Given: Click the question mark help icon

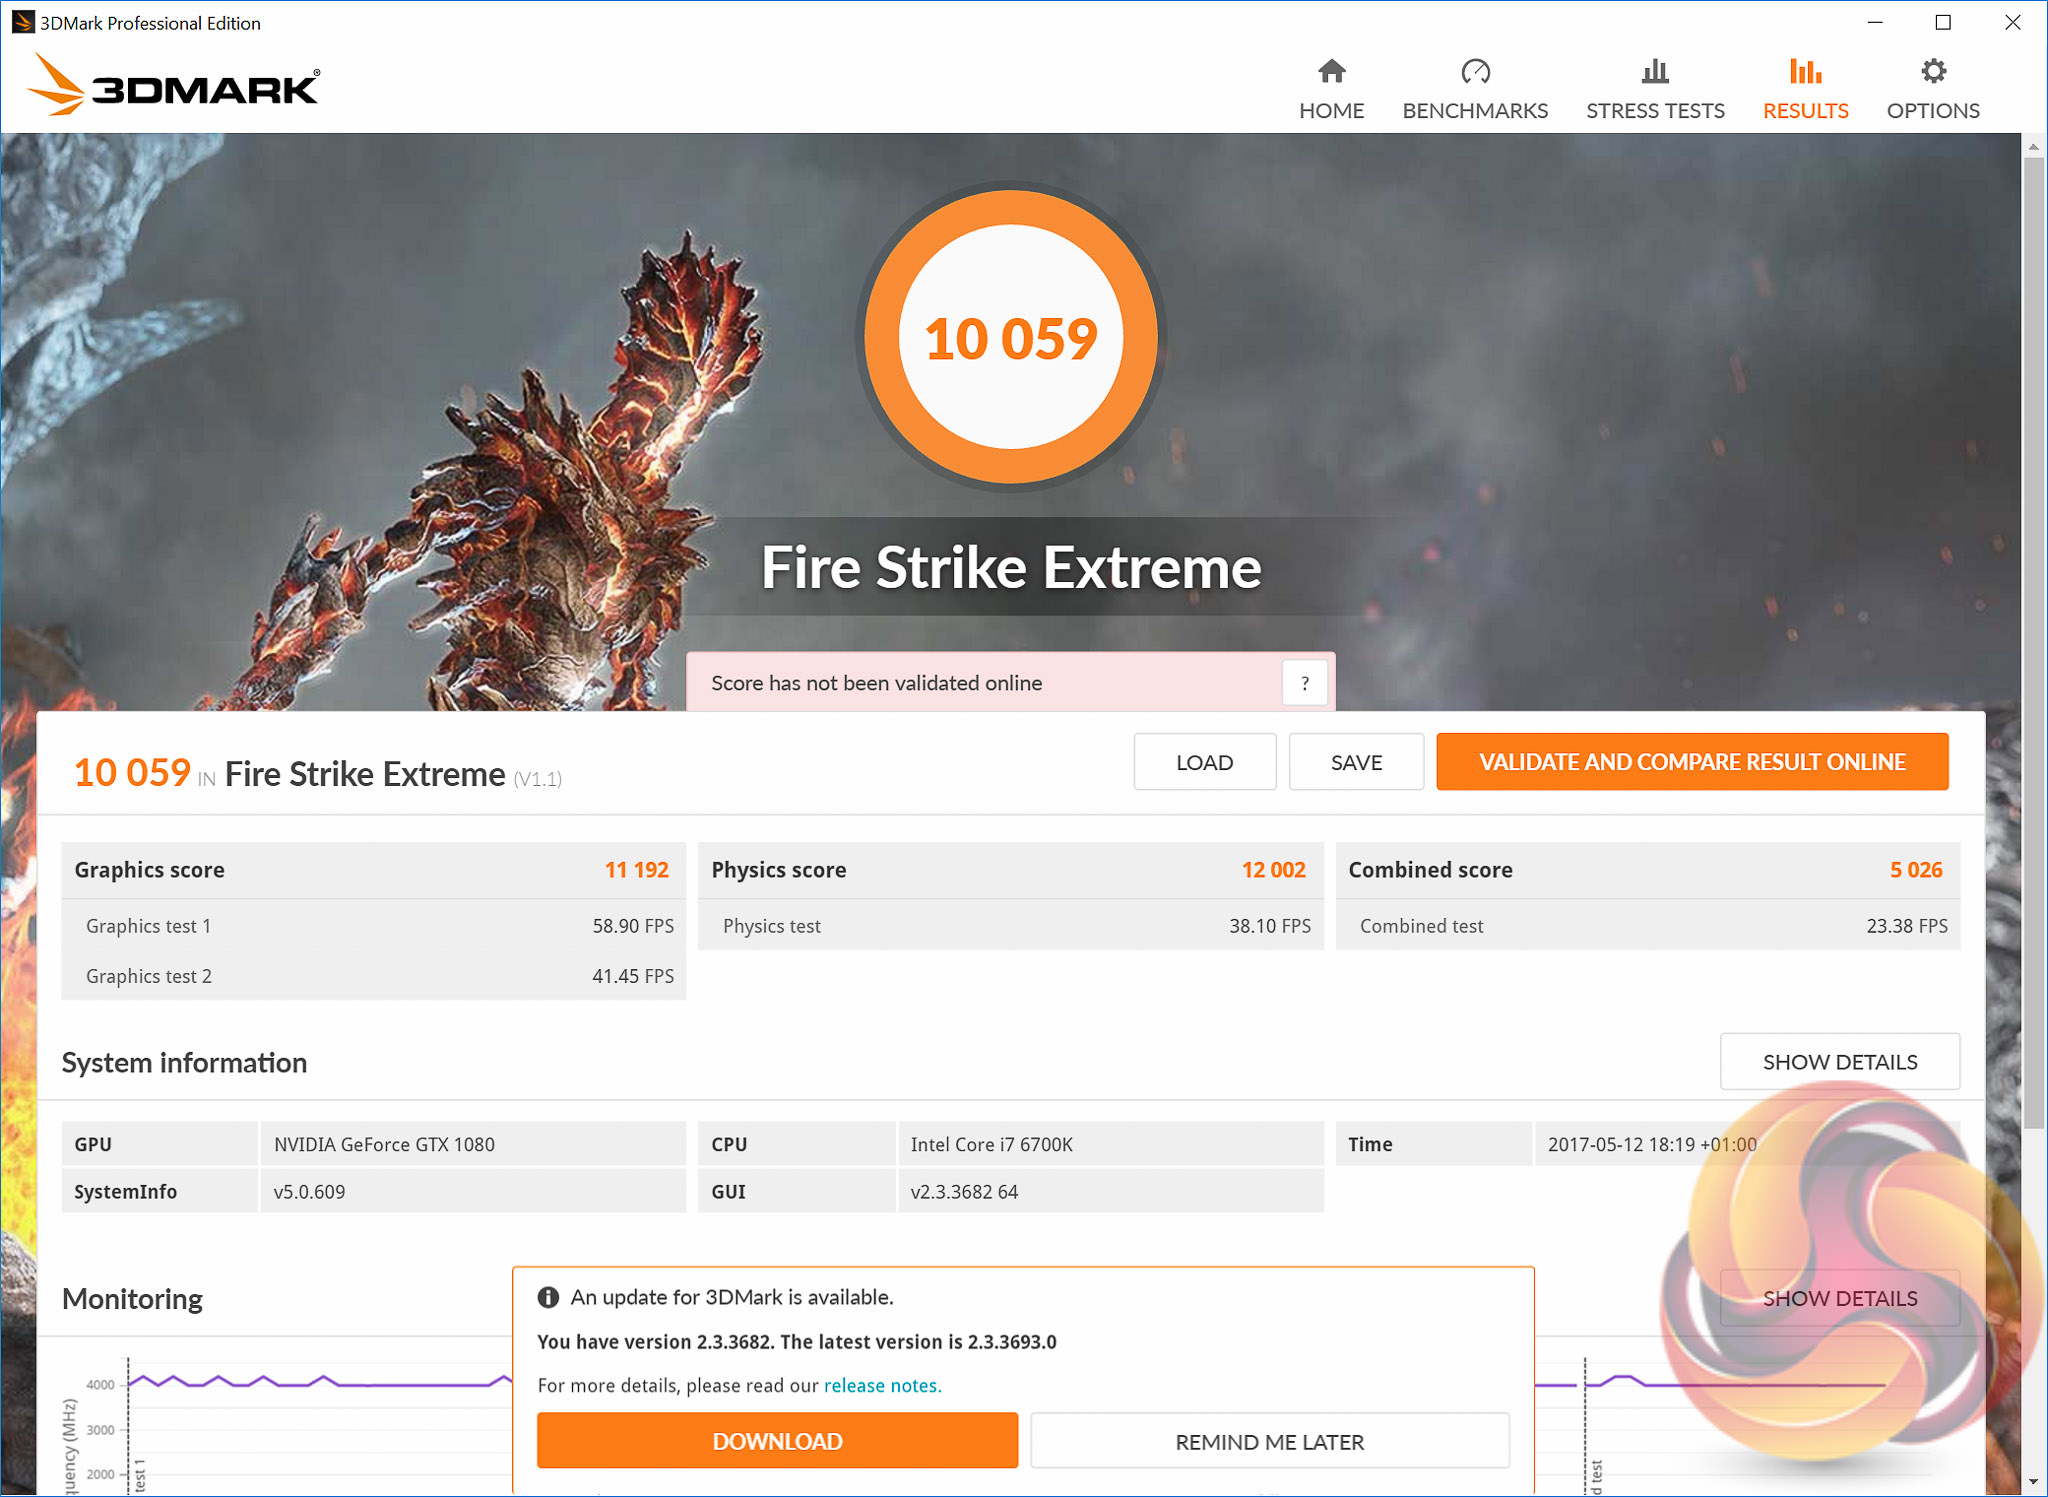Looking at the screenshot, I should pyautogui.click(x=1304, y=684).
